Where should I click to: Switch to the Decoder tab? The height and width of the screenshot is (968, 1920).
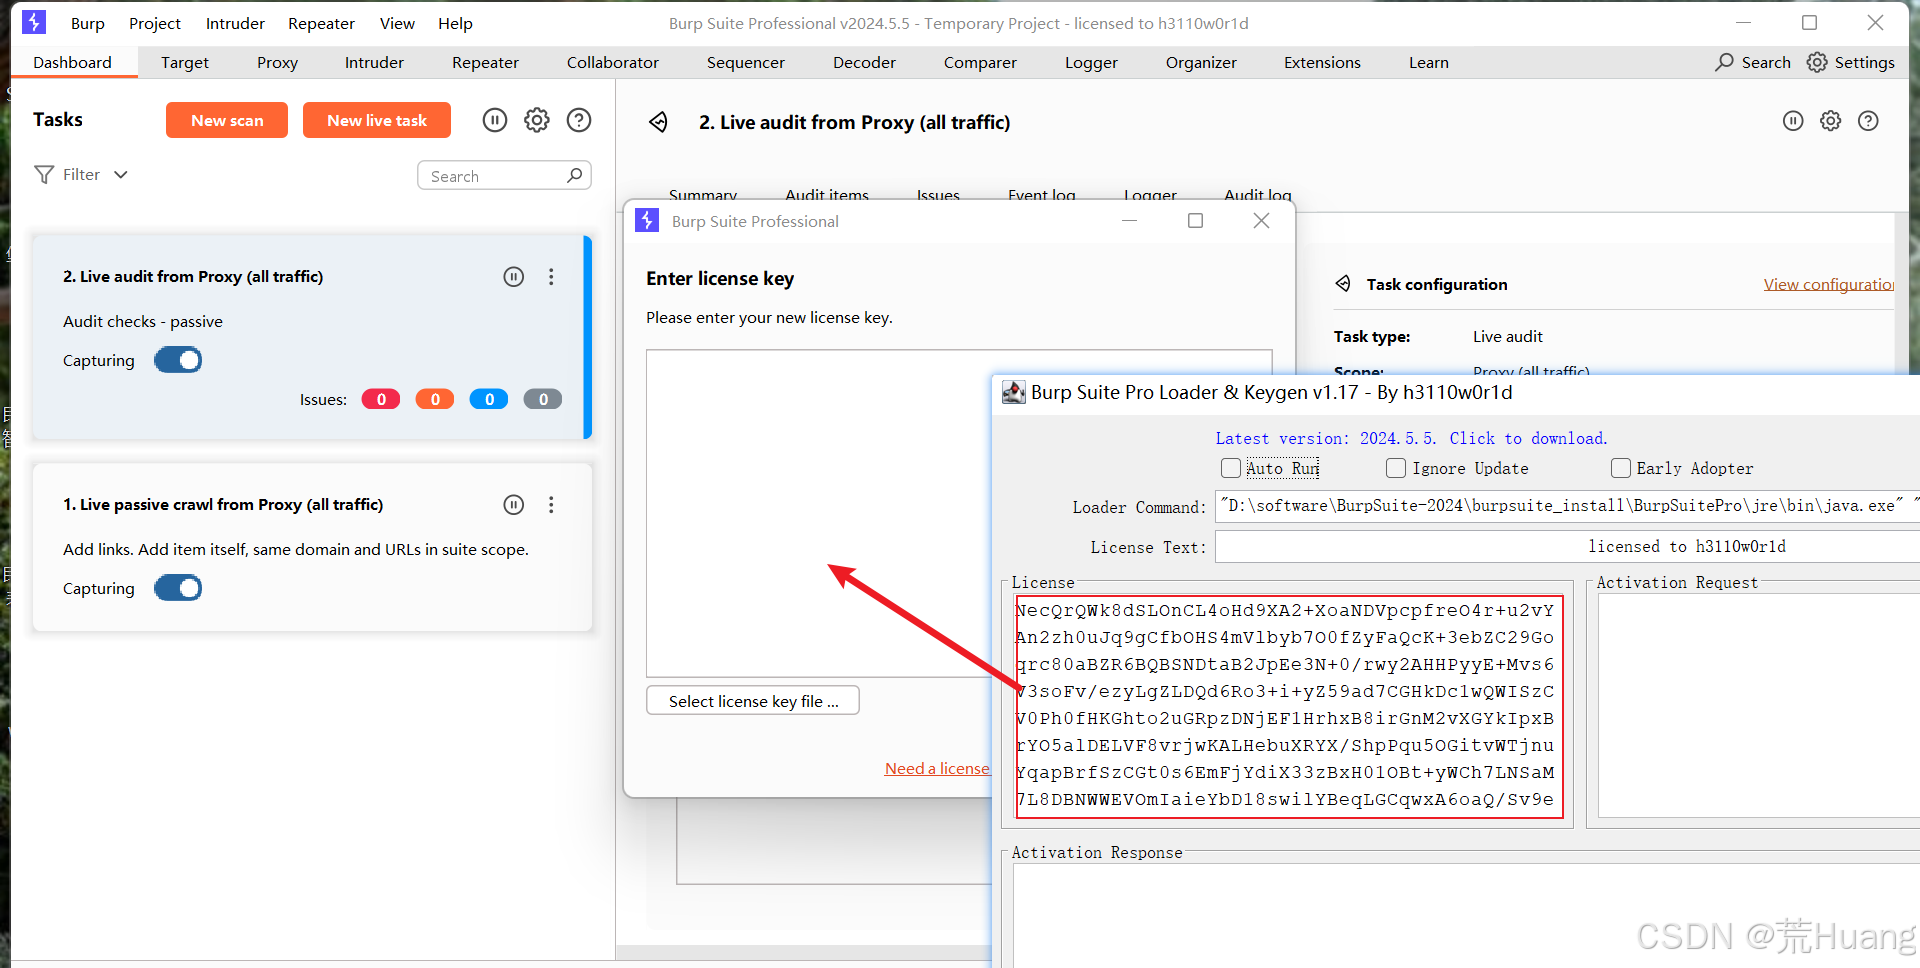pos(864,62)
